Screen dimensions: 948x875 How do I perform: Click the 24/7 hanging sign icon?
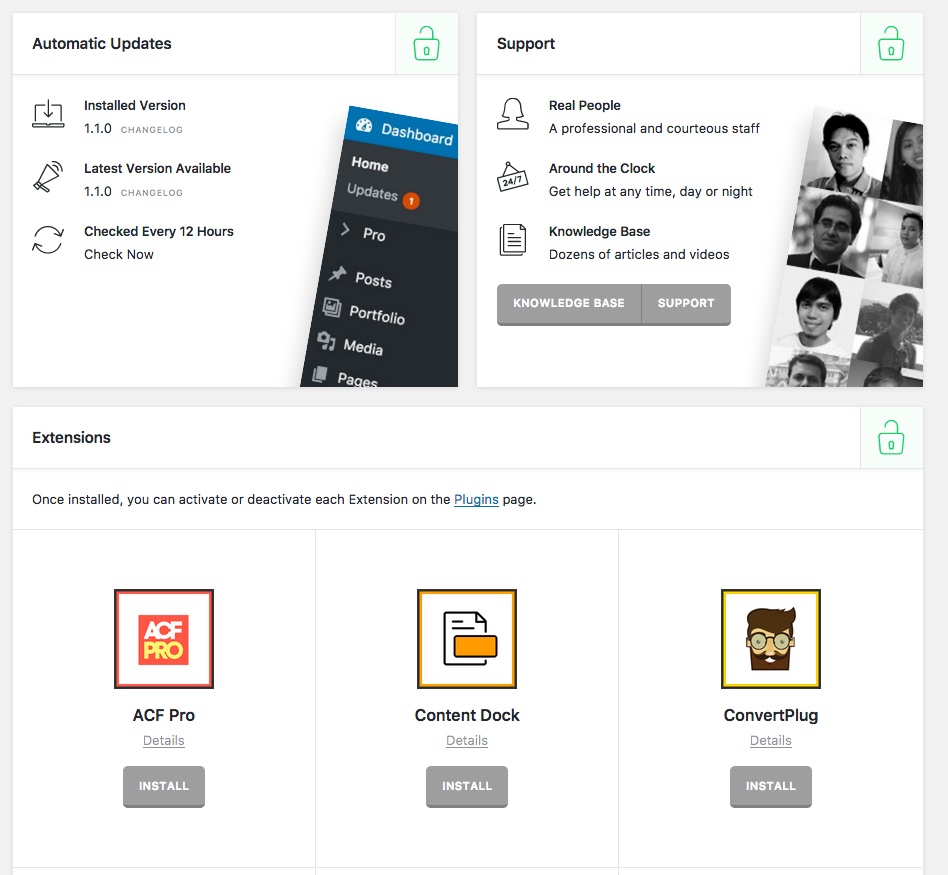(x=512, y=177)
